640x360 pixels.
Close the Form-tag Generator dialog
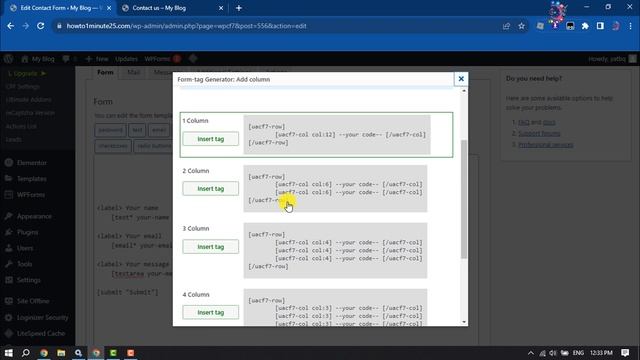click(x=461, y=79)
